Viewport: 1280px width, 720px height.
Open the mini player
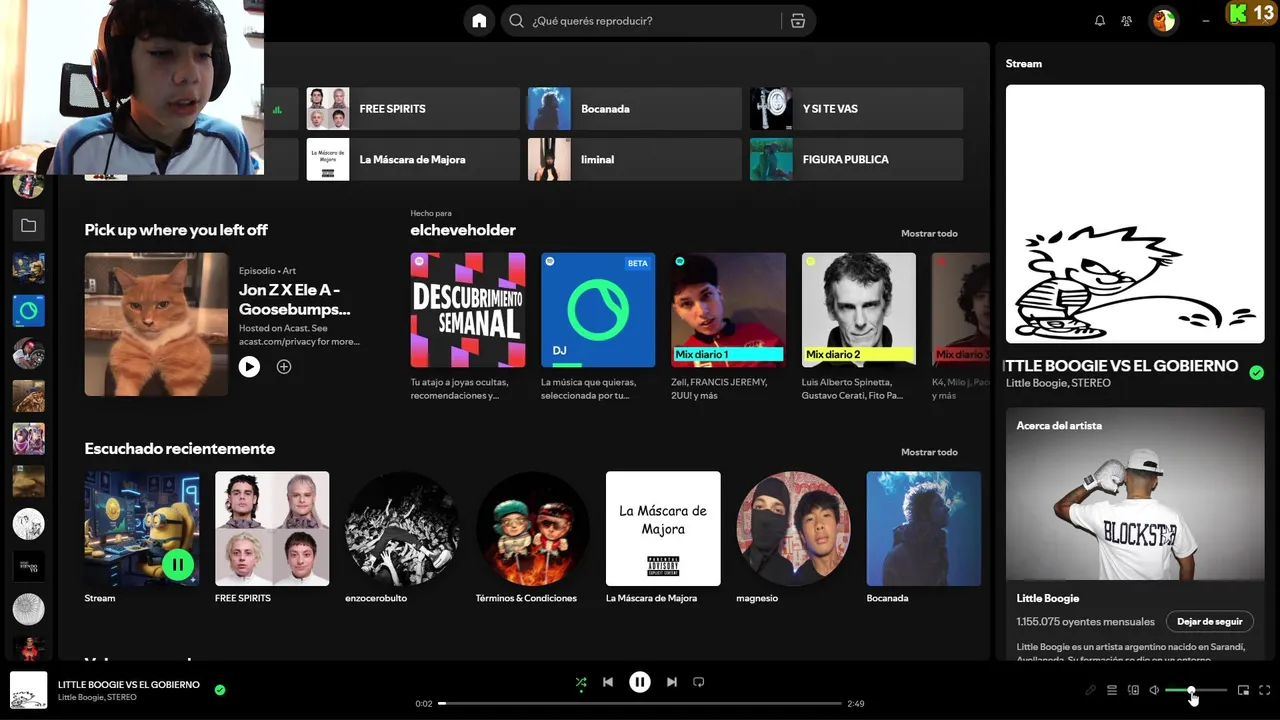click(x=1244, y=690)
